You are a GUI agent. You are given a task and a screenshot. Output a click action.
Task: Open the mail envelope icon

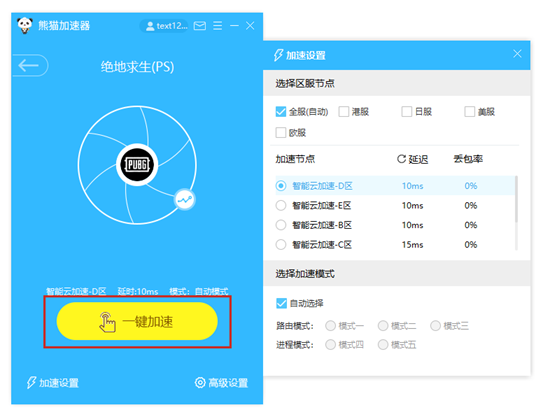[x=200, y=26]
